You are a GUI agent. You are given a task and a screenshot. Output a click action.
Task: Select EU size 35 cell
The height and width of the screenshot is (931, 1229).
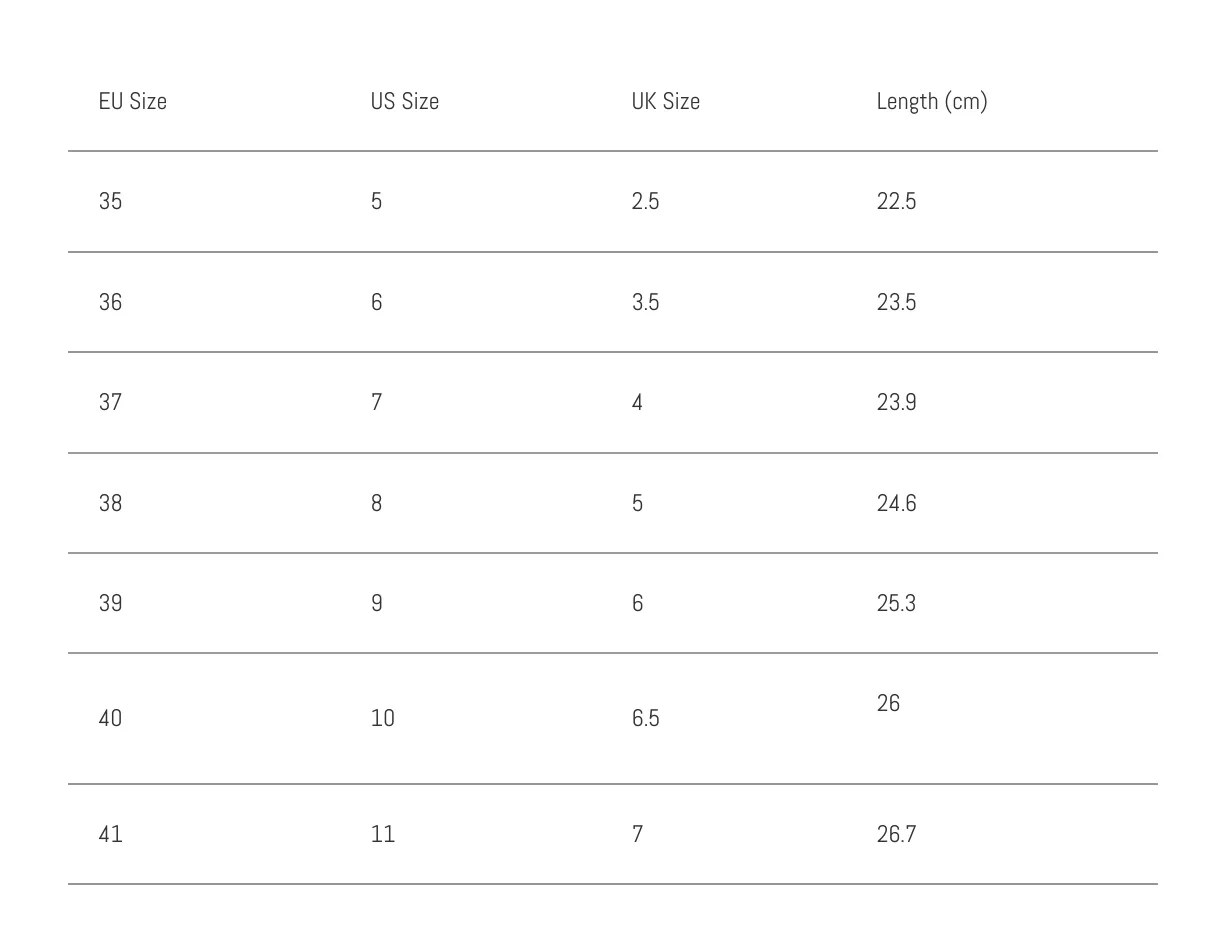(x=110, y=201)
